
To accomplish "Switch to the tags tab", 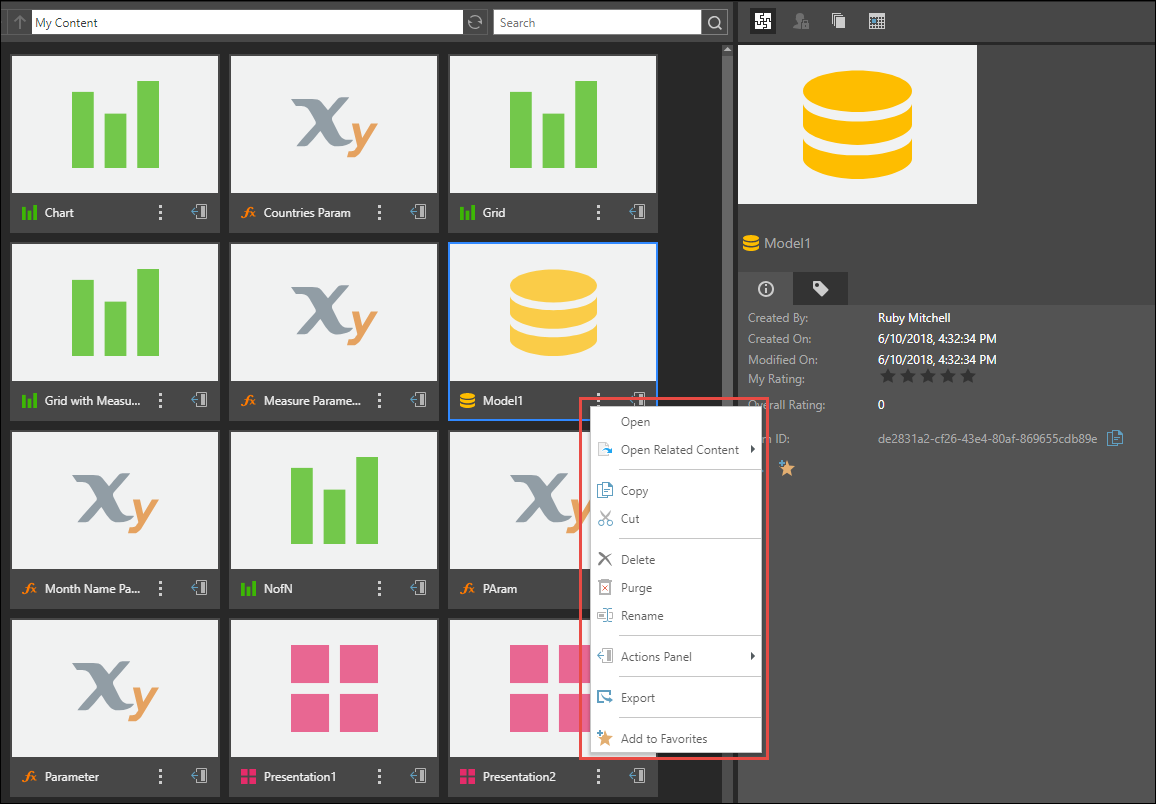I will (820, 289).
